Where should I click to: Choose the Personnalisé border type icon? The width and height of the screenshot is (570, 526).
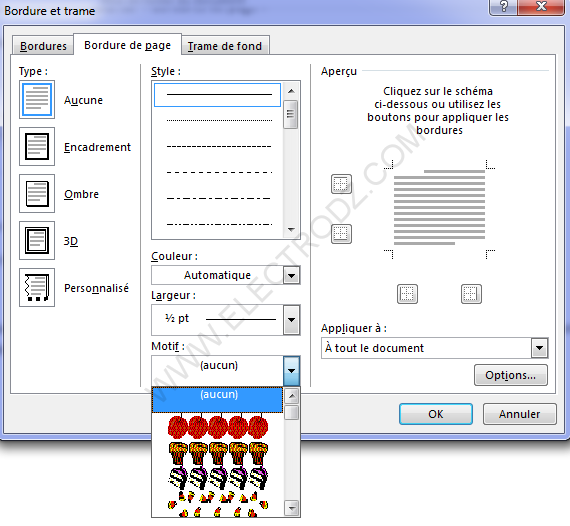(x=37, y=288)
